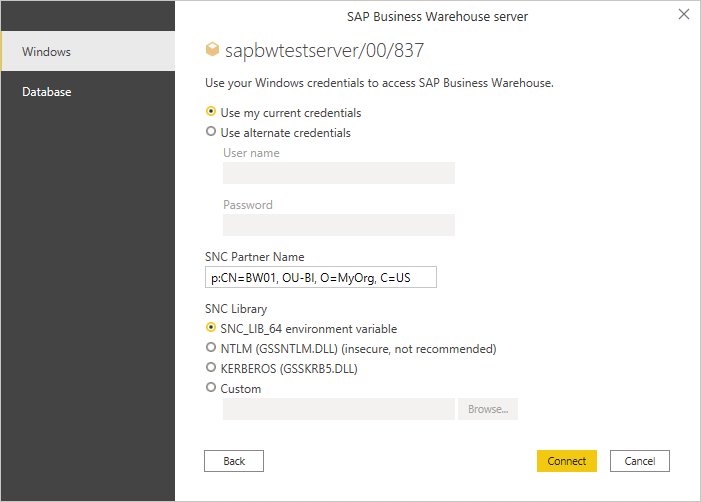
Task: Open the Database authentication tab
Action: (x=88, y=92)
